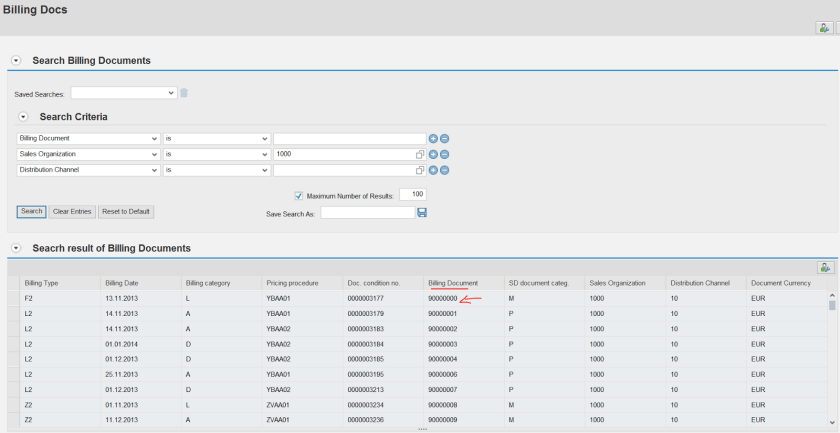Viewport: 840px width, 433px height.
Task: Uncheck the Maximum Number of Results checkbox
Action: (x=299, y=195)
